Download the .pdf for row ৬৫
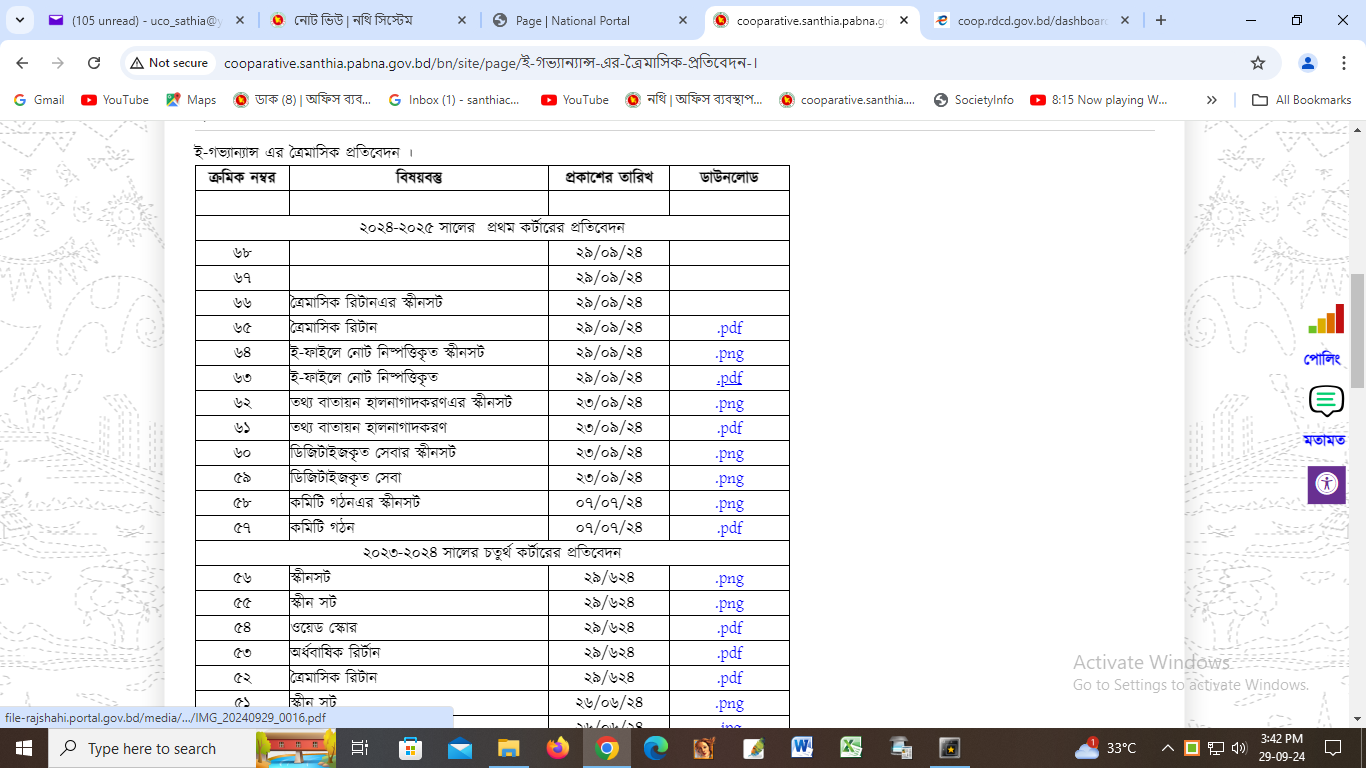Image resolution: width=1366 pixels, height=768 pixels. click(729, 328)
